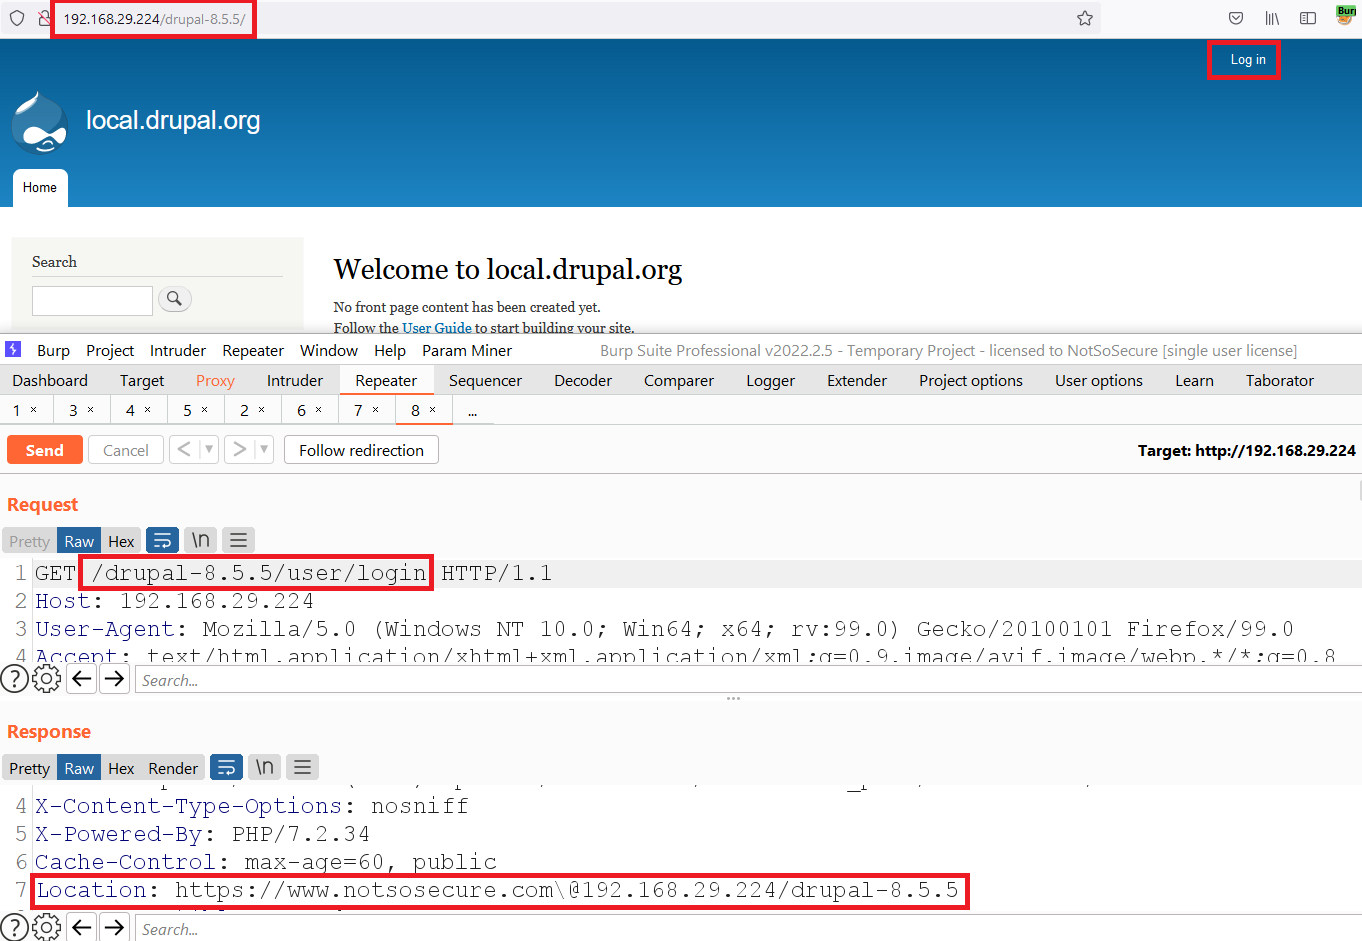Open request panel settings gear icon

[x=46, y=679]
